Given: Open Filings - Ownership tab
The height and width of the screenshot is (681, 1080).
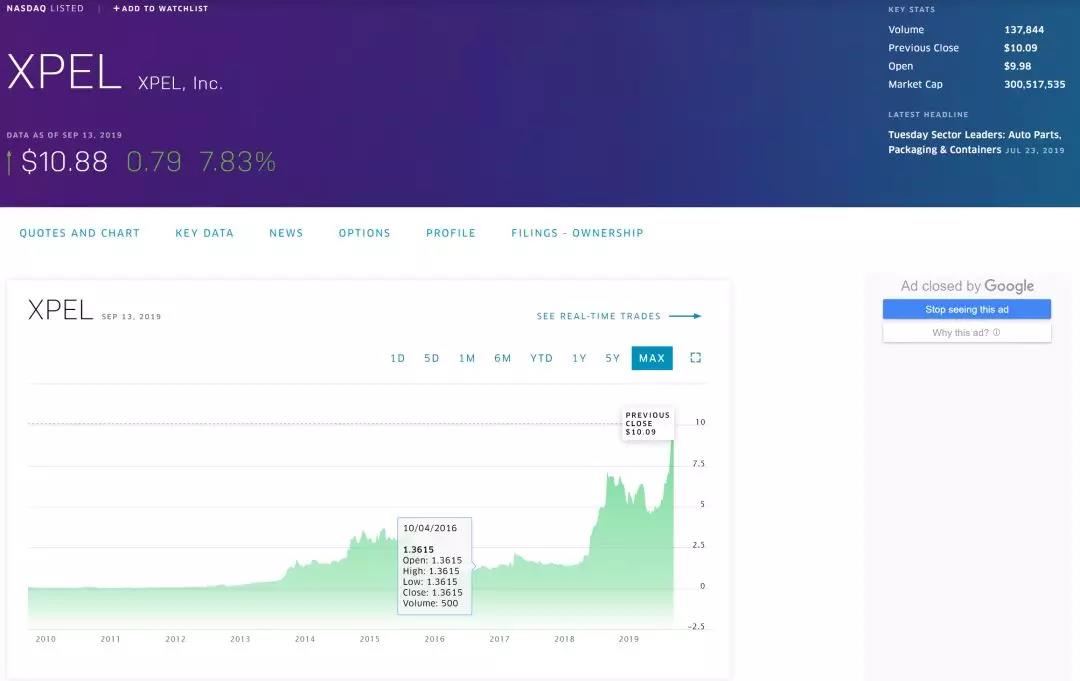Looking at the screenshot, I should point(577,233).
